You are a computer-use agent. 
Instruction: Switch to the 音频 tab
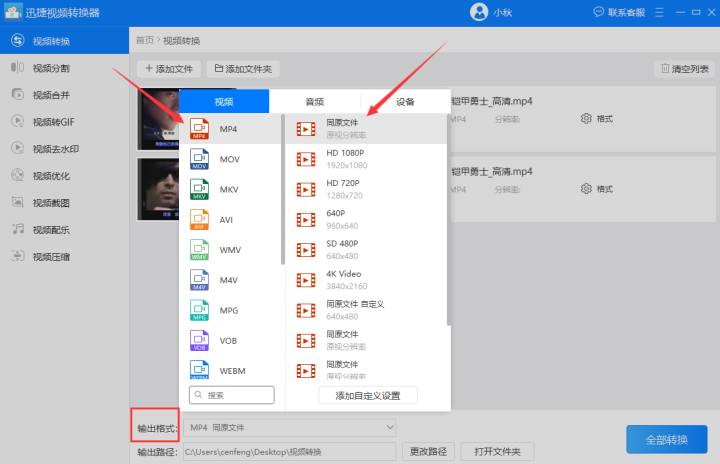pos(315,102)
